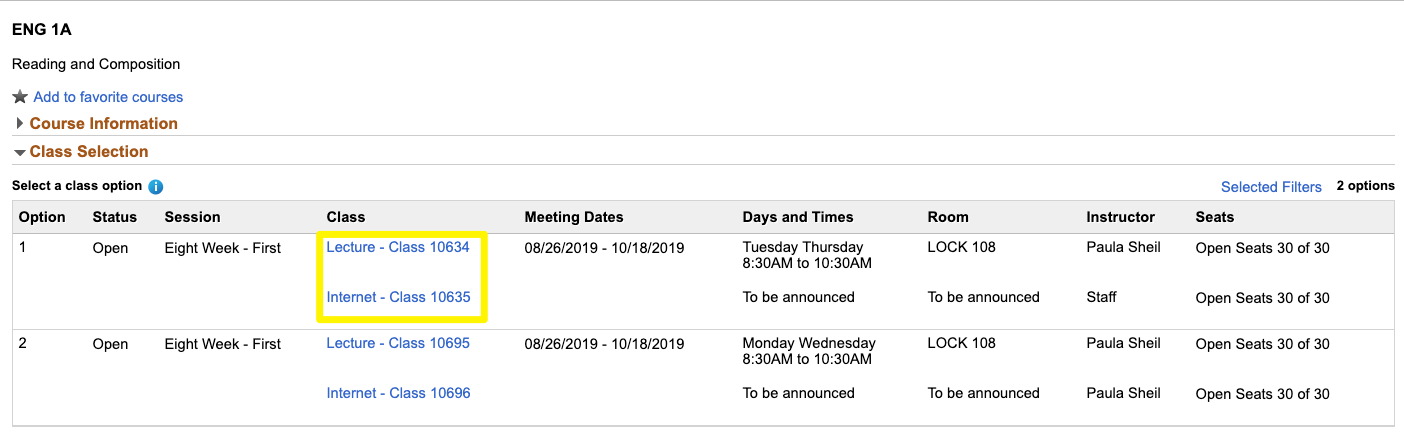
Task: Click the Class column header
Action: [x=346, y=217]
